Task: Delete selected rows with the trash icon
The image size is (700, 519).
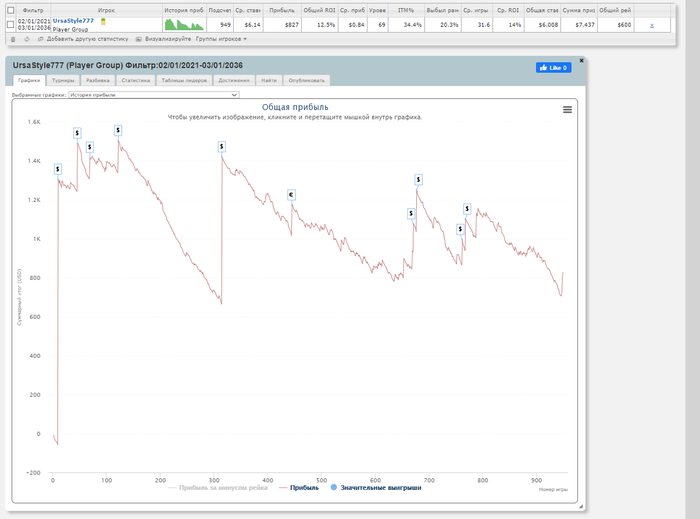Action: (x=13, y=39)
